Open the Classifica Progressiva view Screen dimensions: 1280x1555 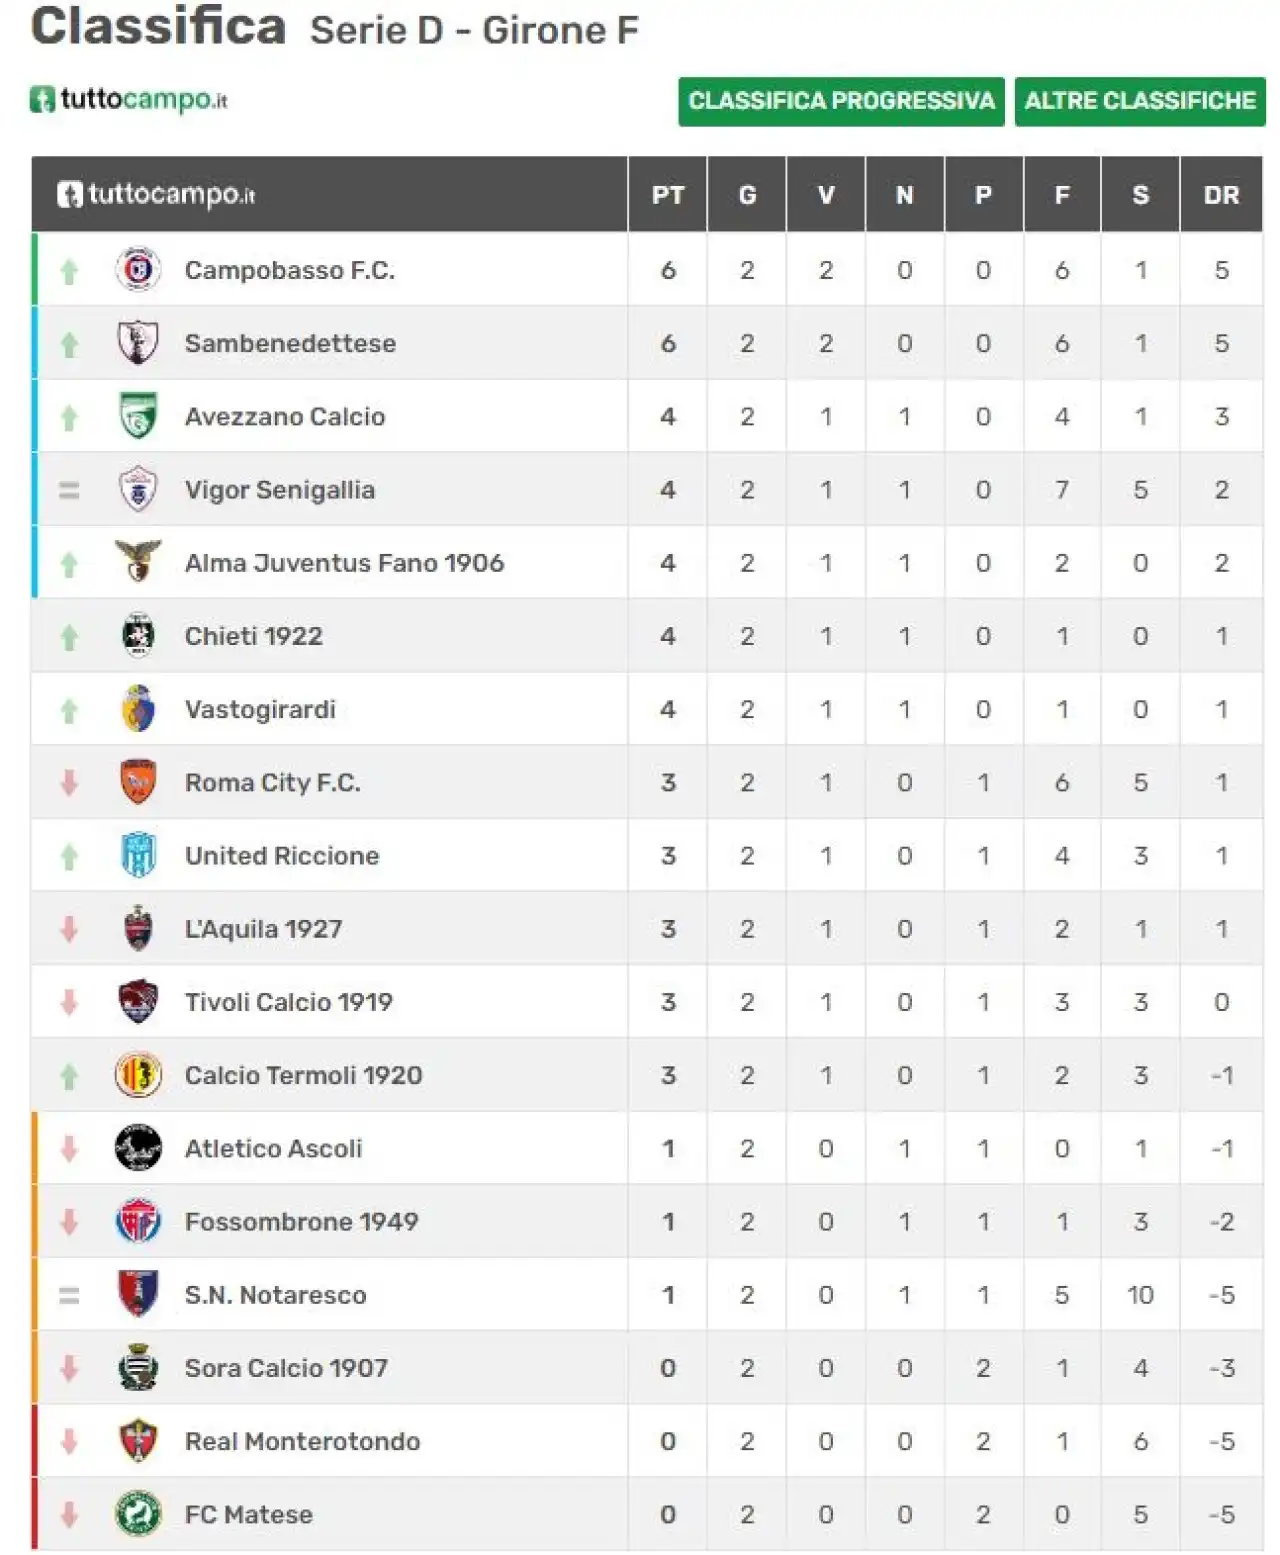coord(841,101)
